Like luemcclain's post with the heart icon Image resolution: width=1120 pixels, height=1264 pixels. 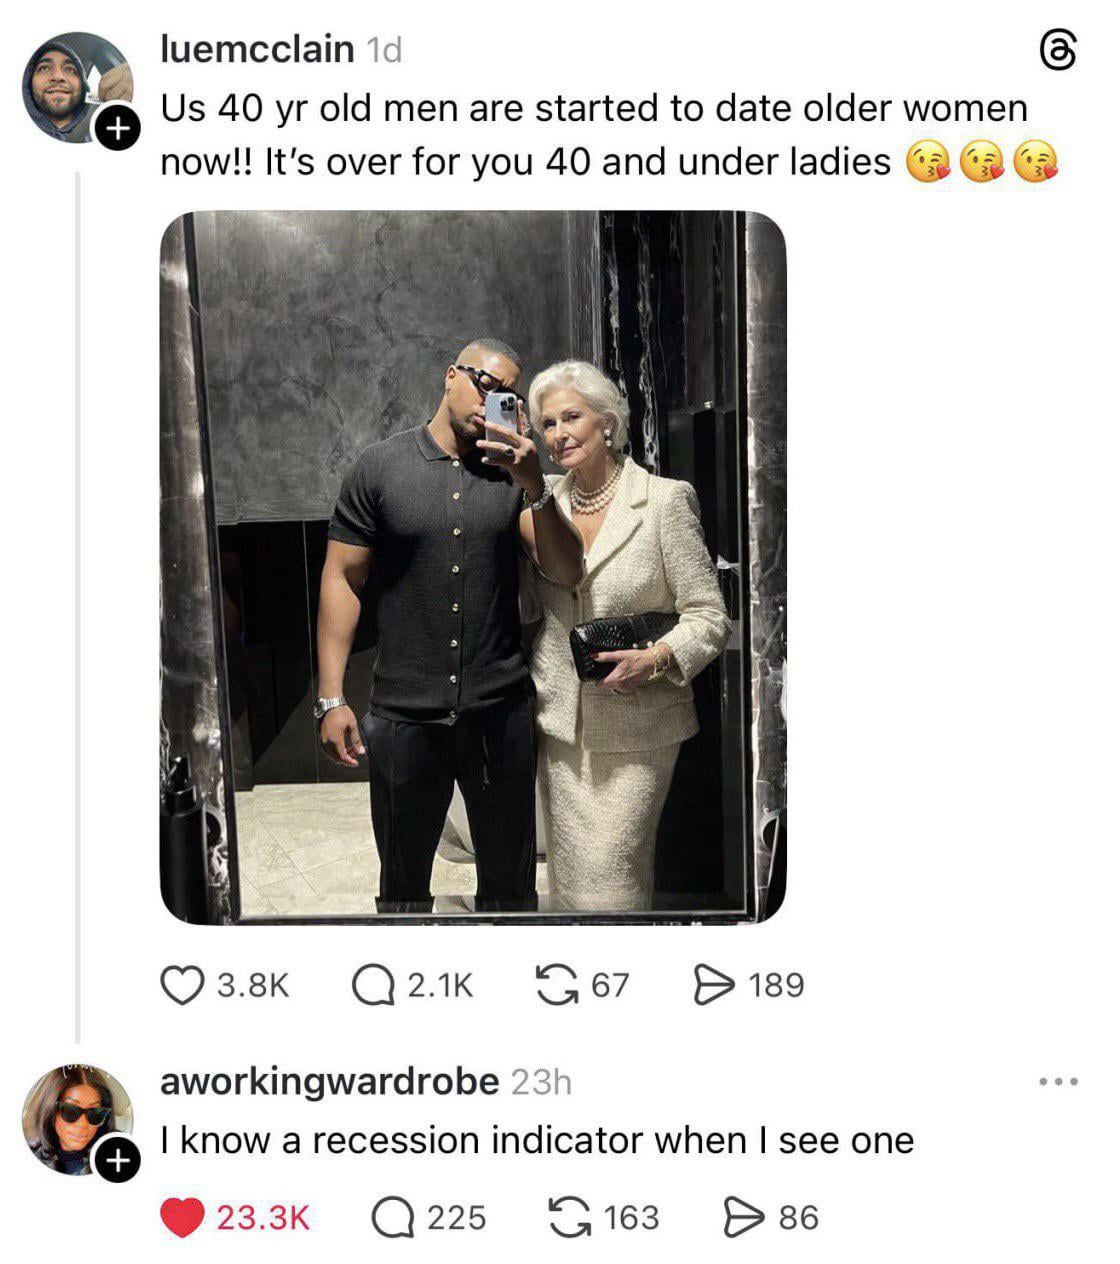coord(181,985)
